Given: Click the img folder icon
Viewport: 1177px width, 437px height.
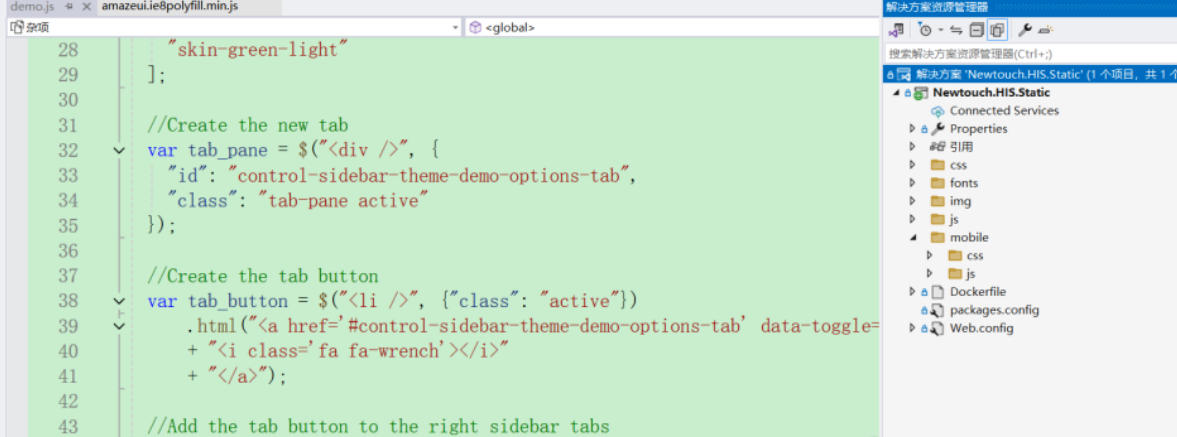Looking at the screenshot, I should (x=938, y=201).
